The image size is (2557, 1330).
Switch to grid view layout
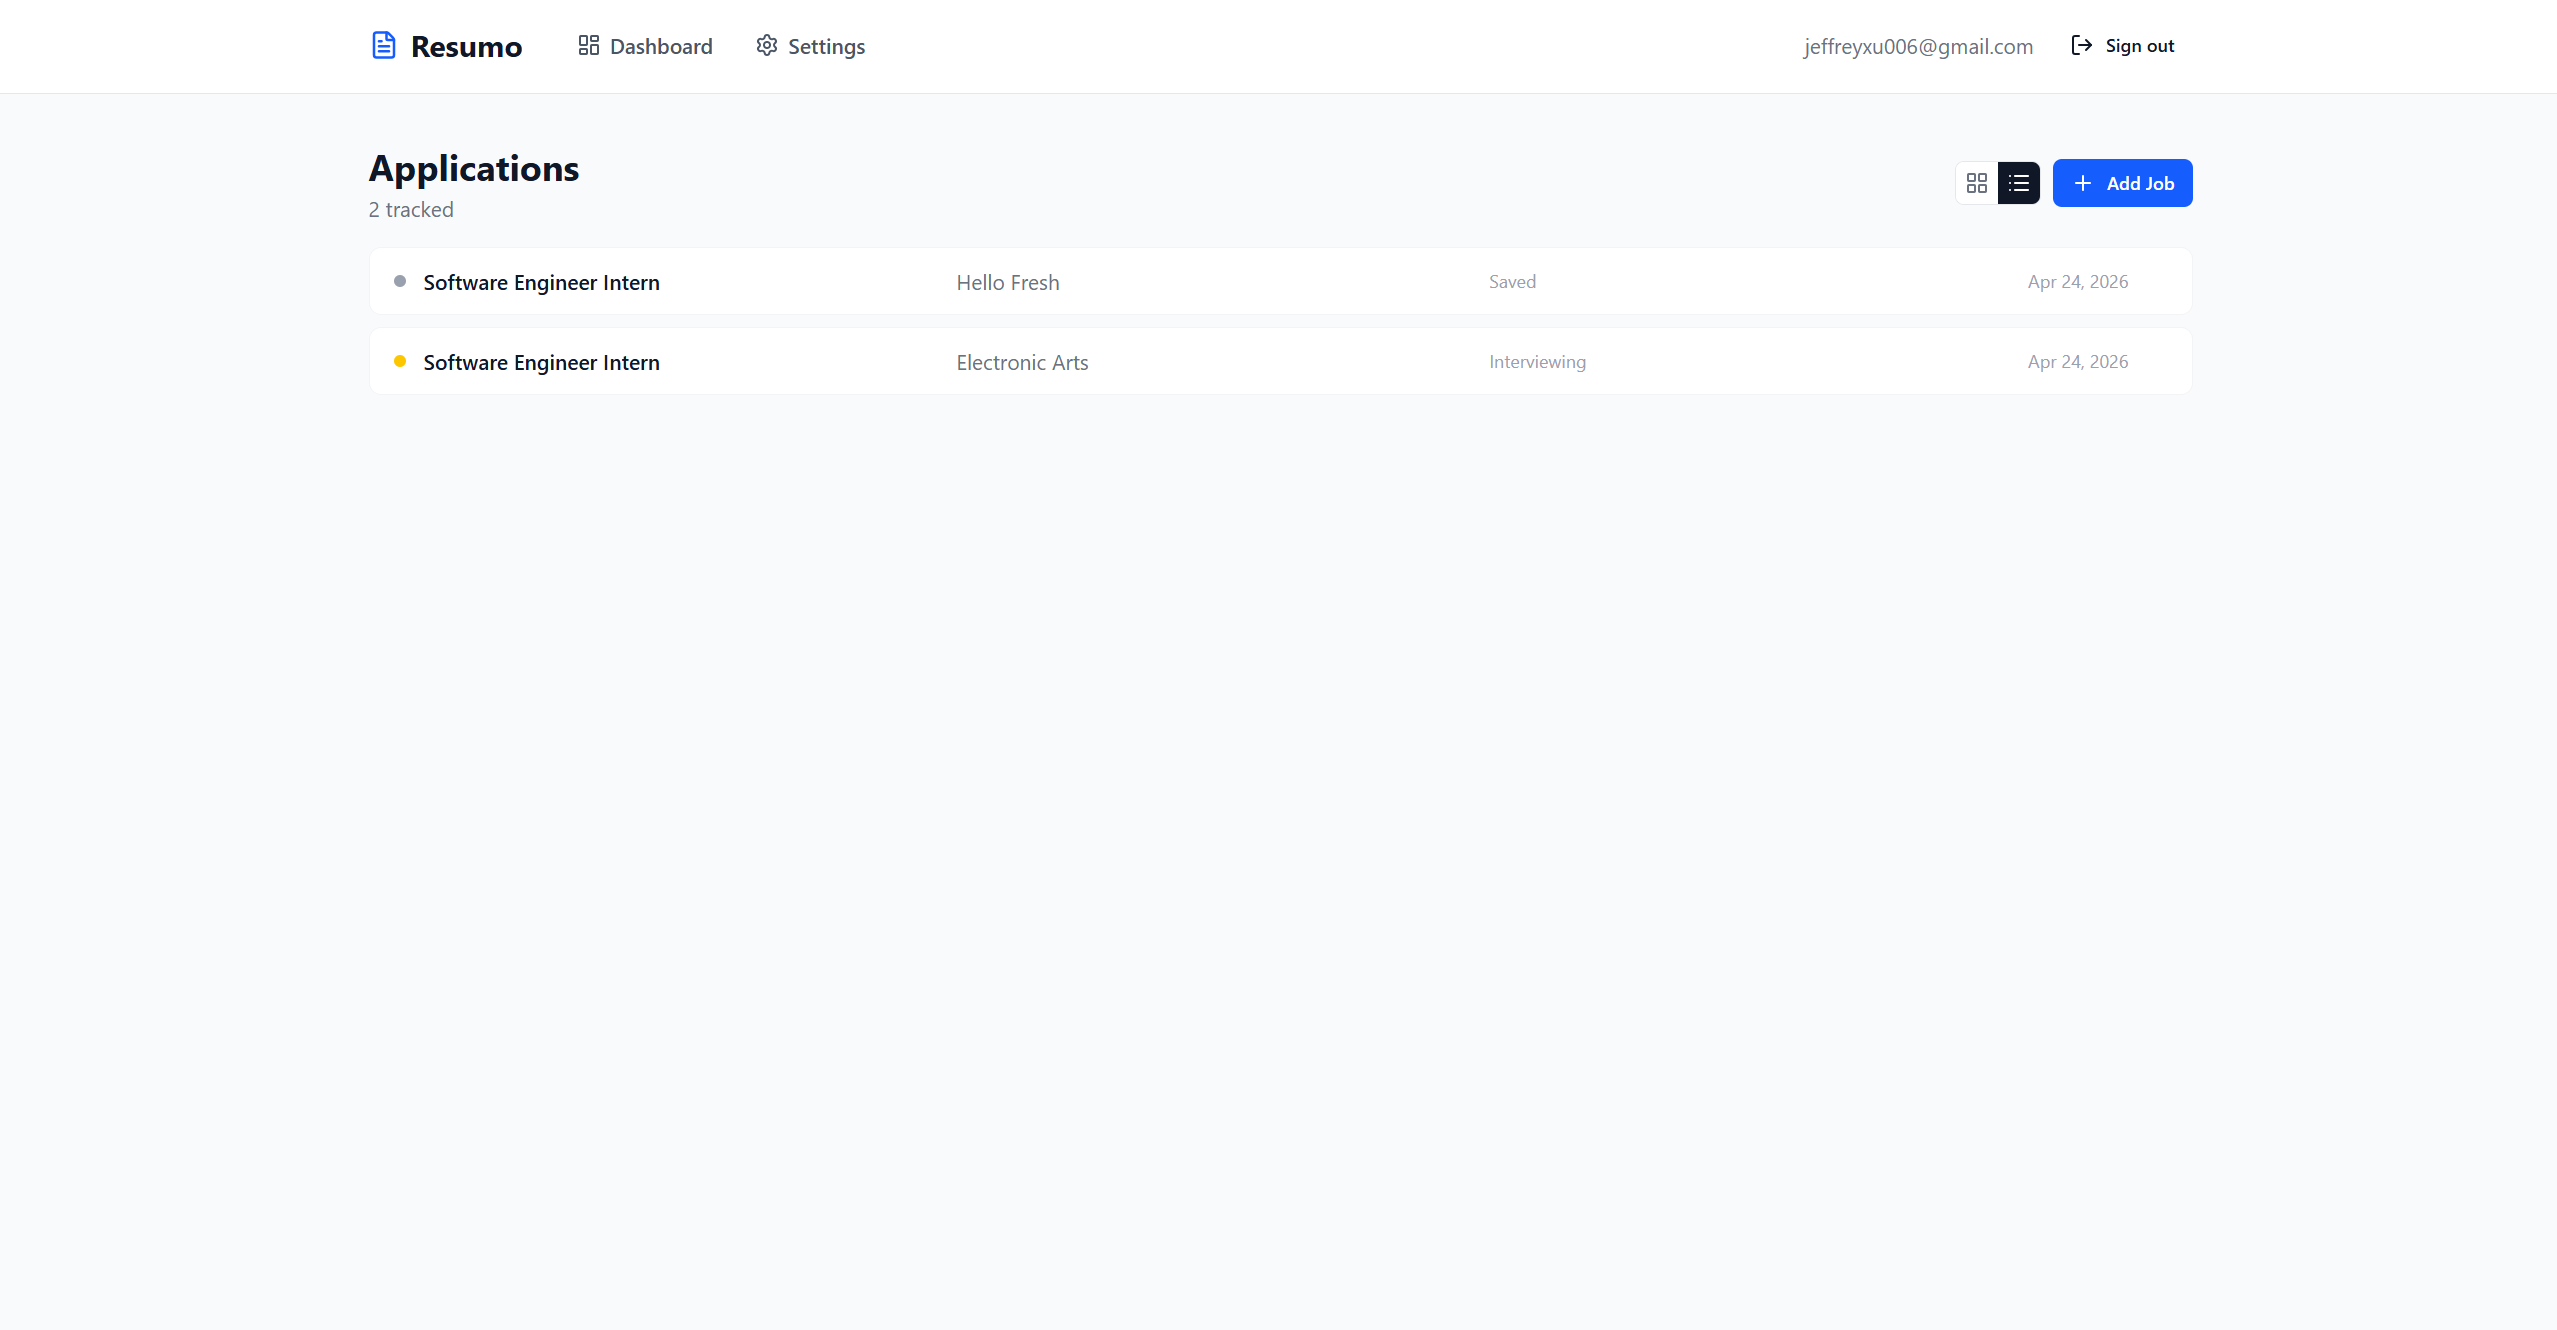tap(1976, 183)
